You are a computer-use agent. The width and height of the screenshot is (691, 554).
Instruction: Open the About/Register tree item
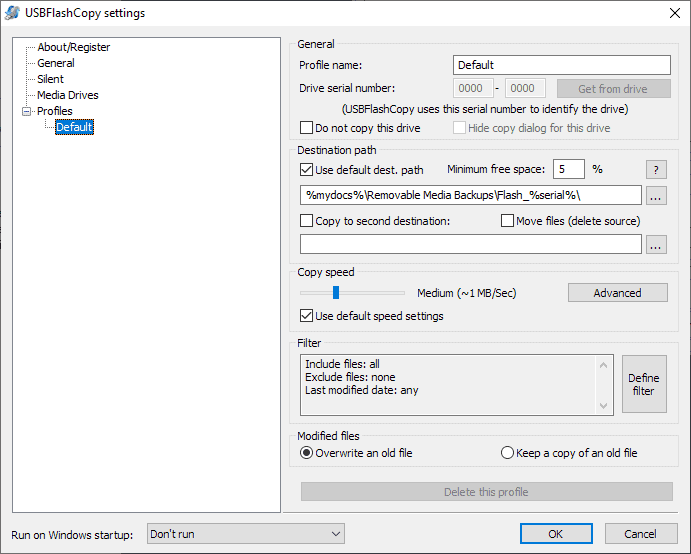[74, 47]
